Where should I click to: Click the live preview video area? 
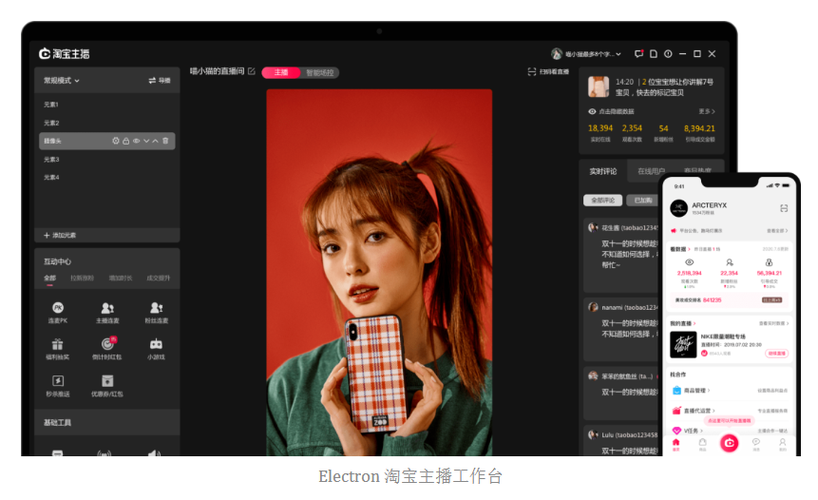379,272
